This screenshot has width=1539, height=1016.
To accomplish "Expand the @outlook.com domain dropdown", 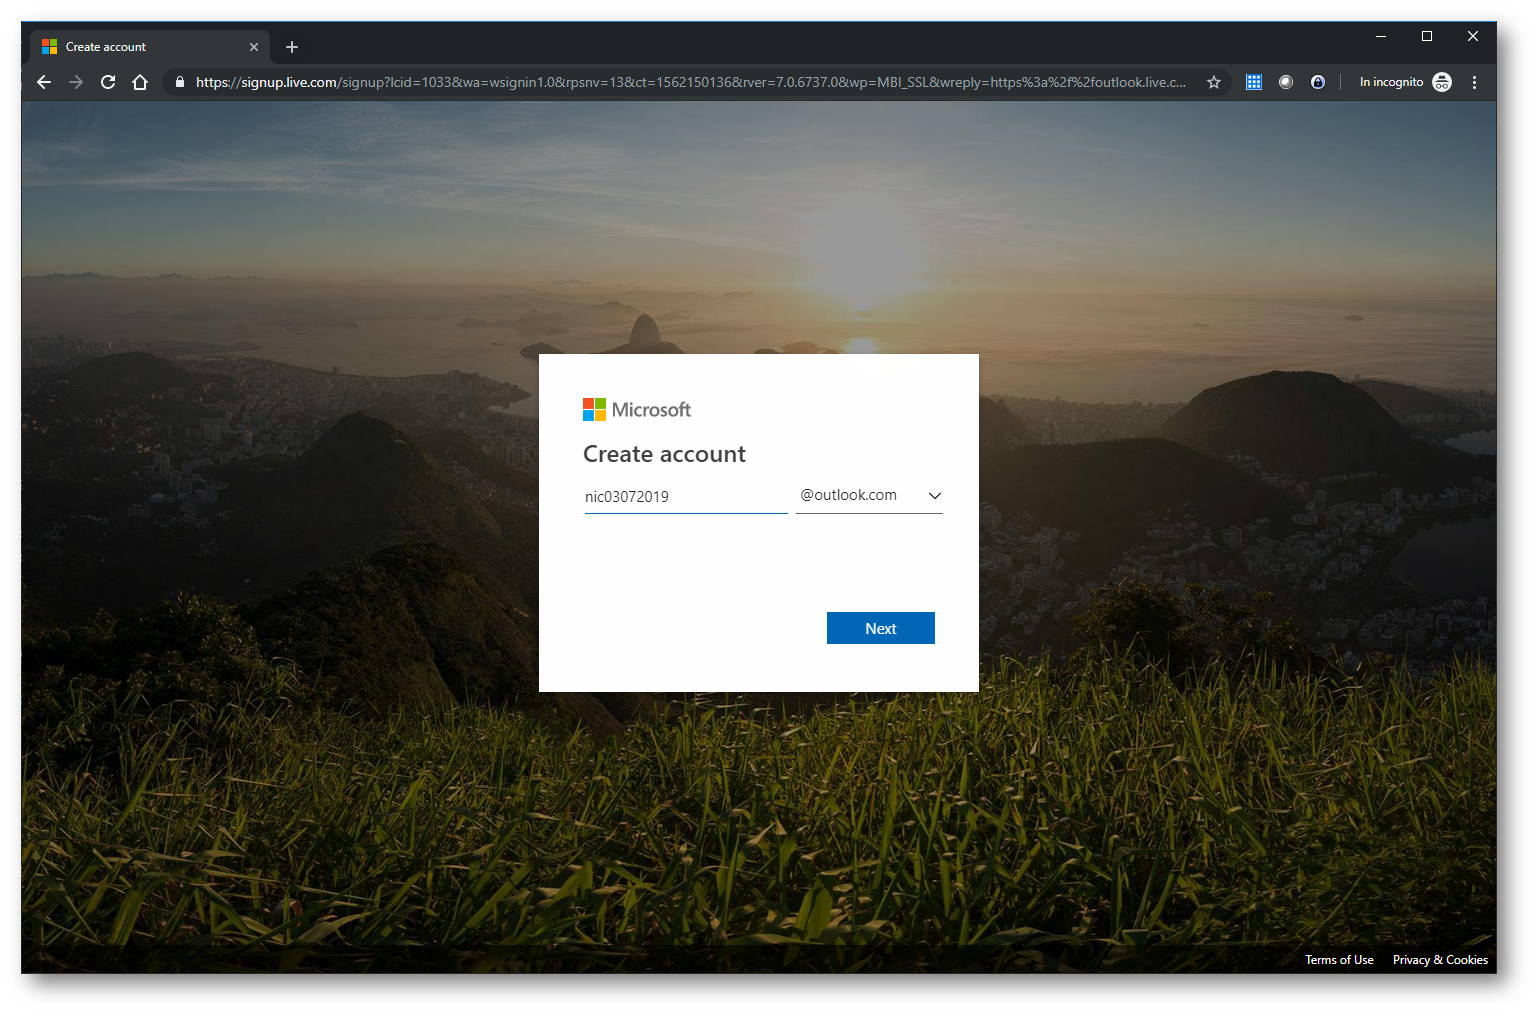I will coord(869,496).
